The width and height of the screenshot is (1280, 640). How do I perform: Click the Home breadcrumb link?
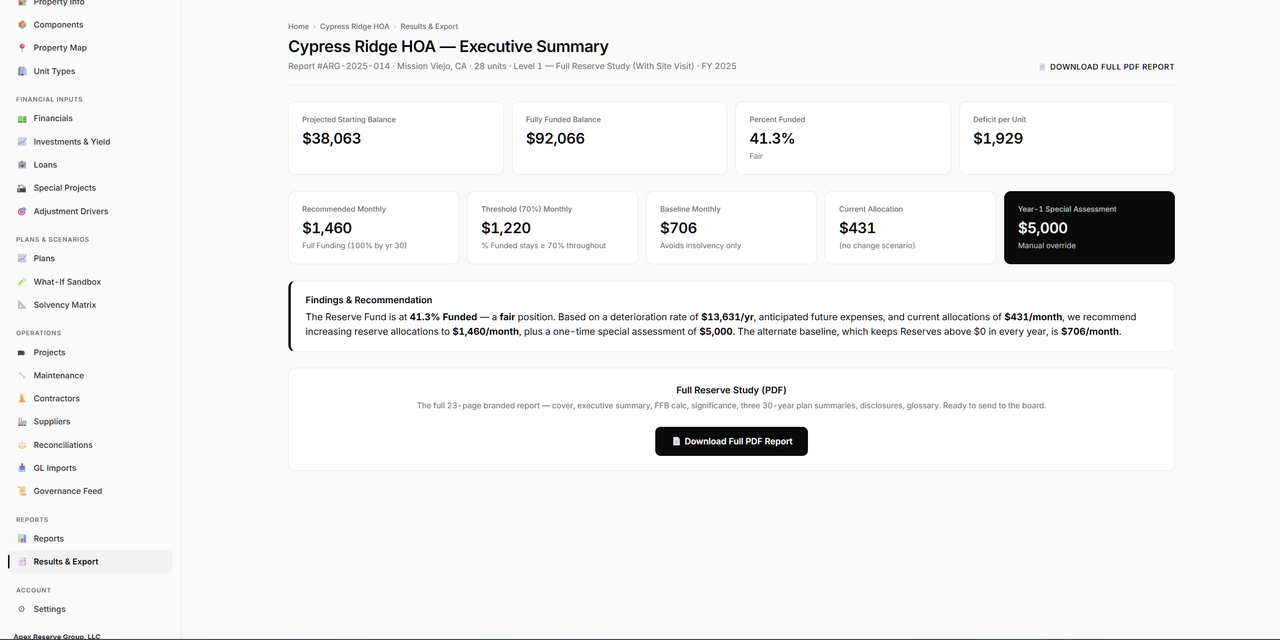pos(298,26)
